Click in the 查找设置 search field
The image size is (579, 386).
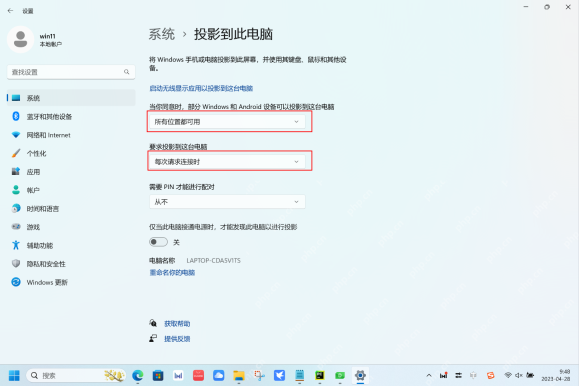[71, 72]
